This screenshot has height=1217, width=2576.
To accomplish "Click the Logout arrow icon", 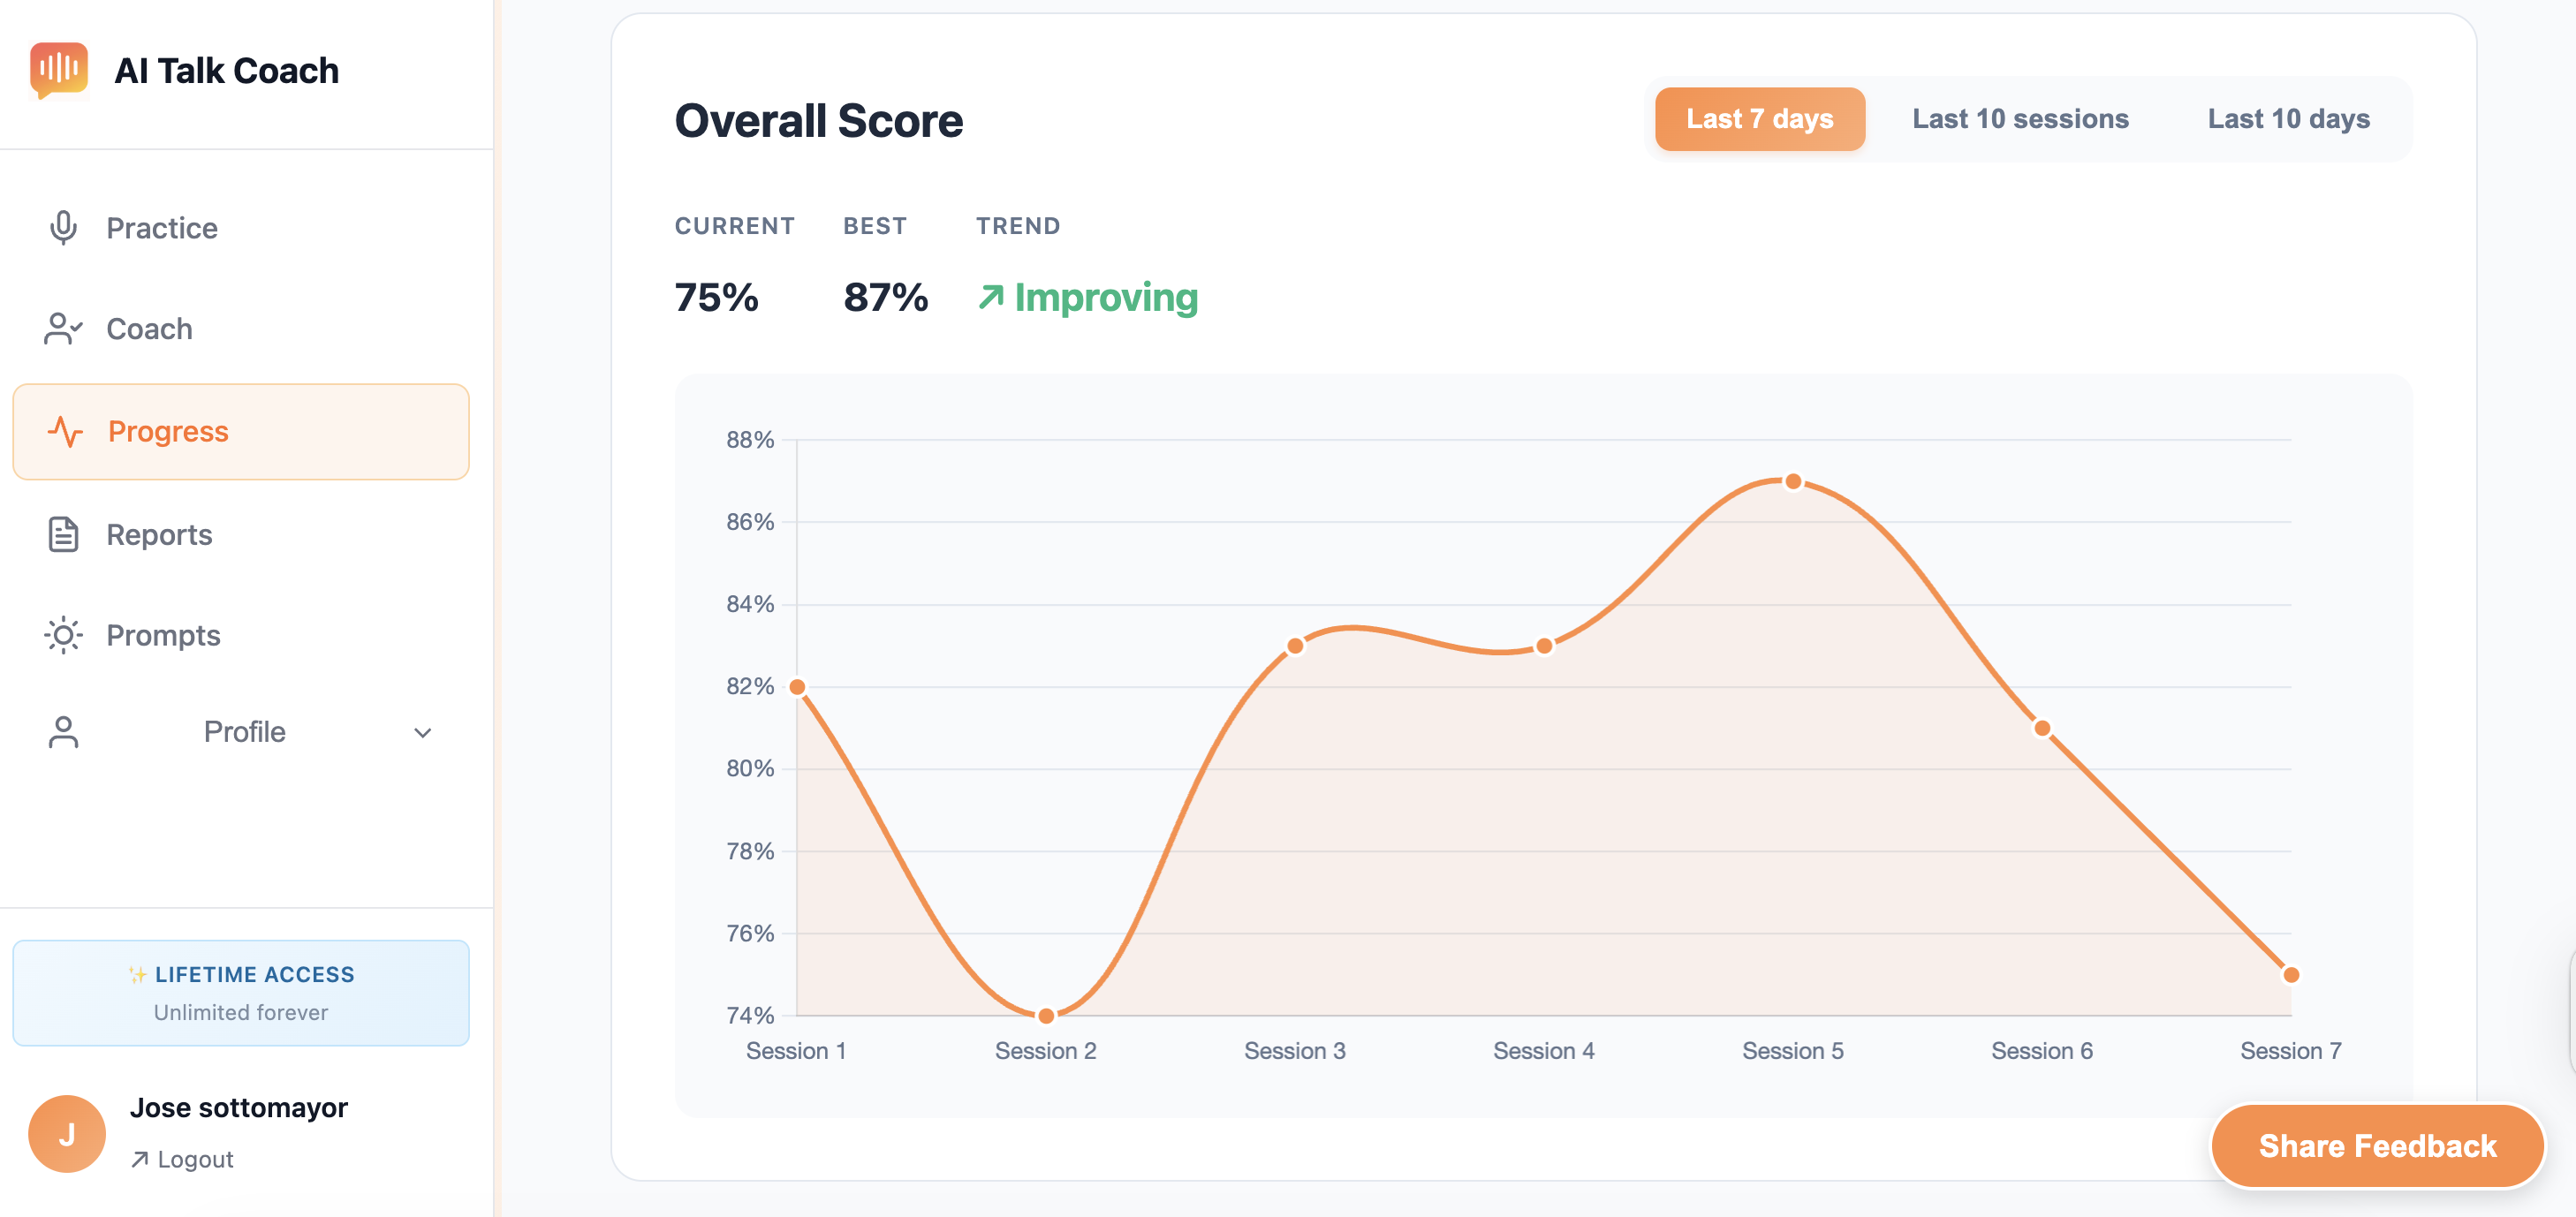I will [x=140, y=1158].
